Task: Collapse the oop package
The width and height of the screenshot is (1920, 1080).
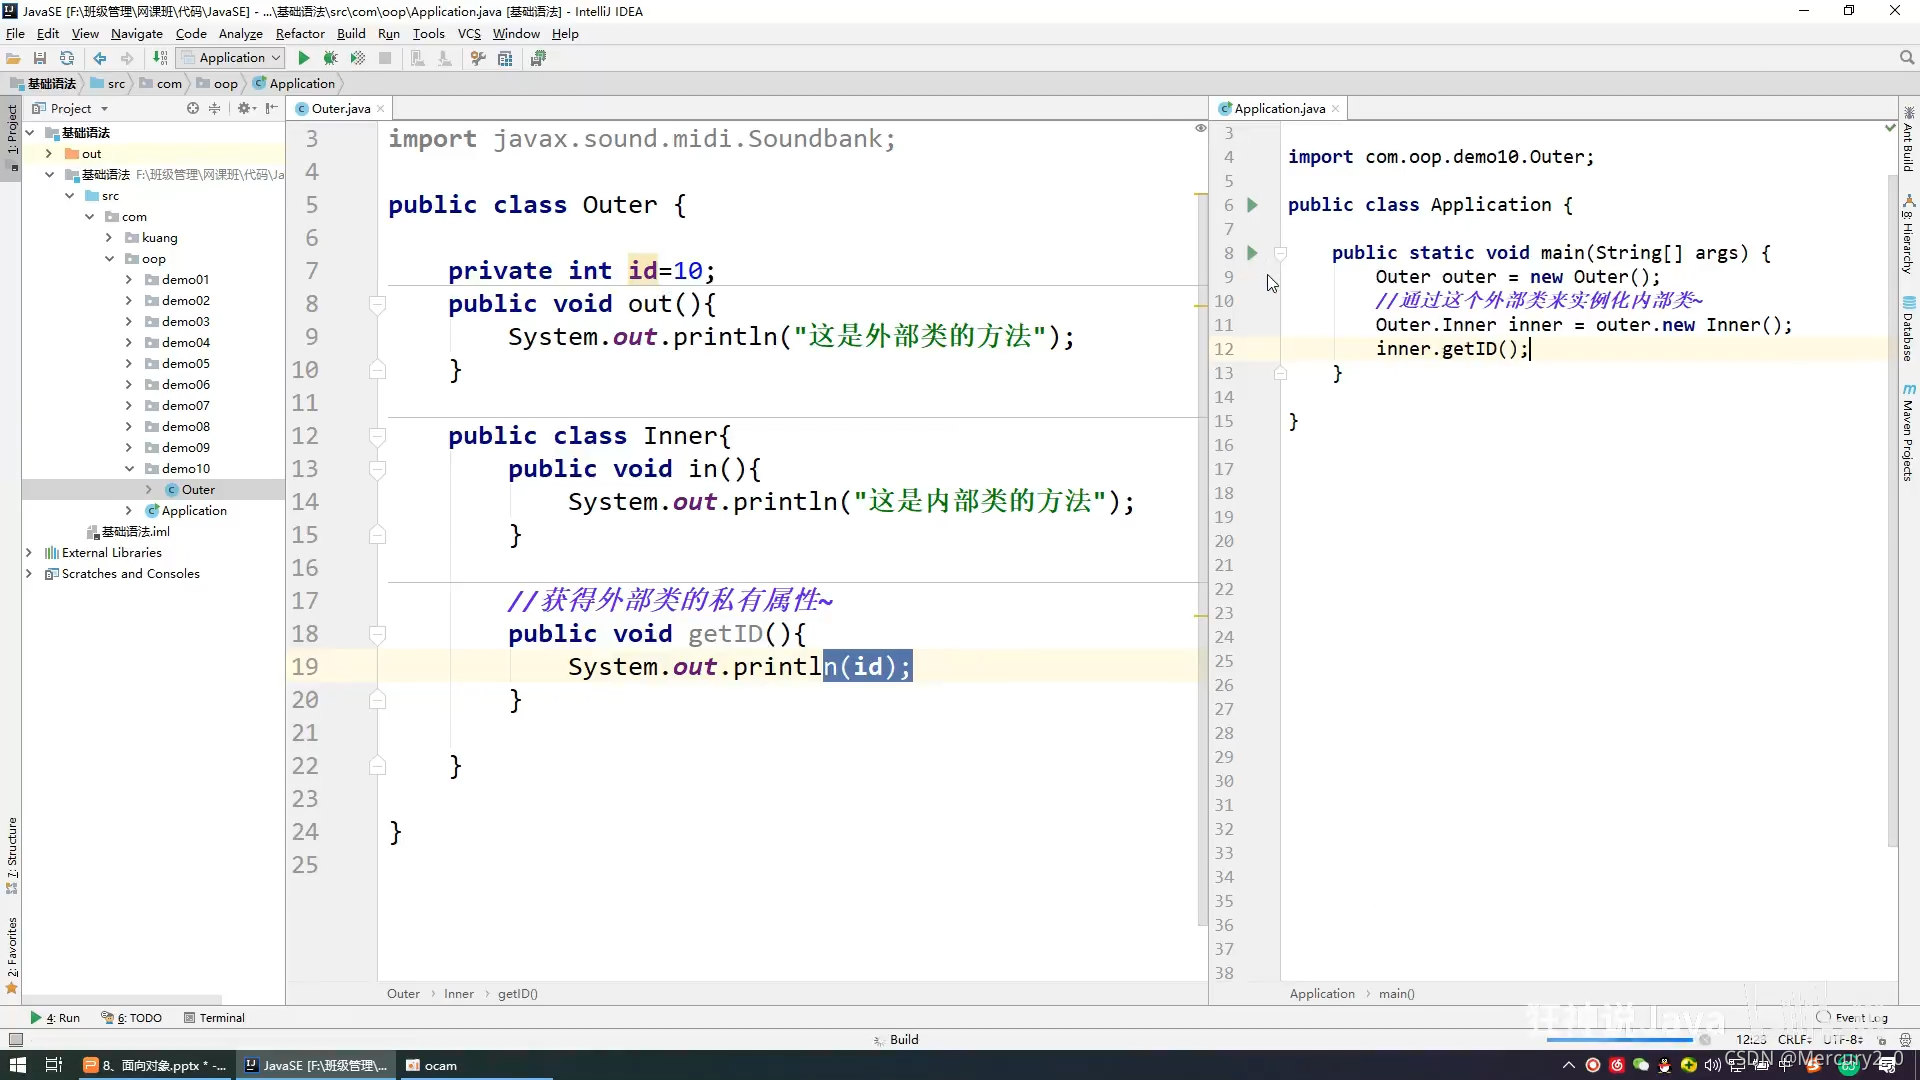Action: pos(109,259)
